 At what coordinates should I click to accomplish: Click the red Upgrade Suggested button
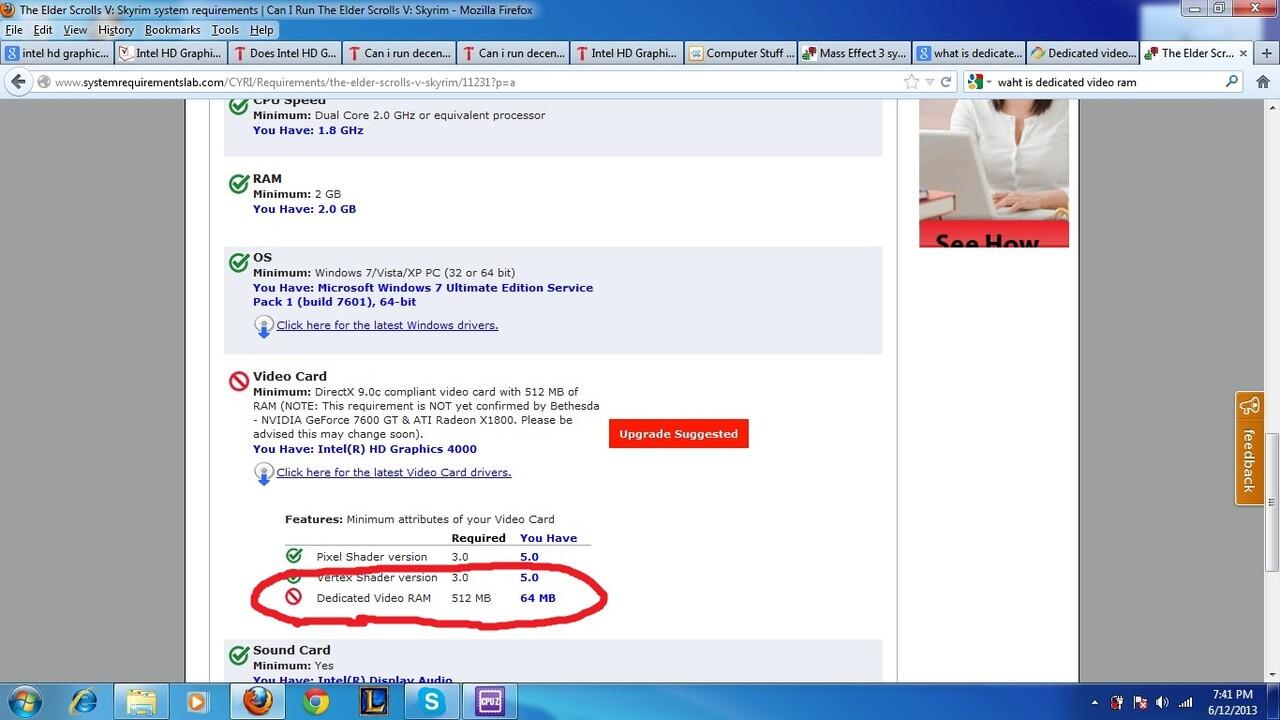[678, 434]
